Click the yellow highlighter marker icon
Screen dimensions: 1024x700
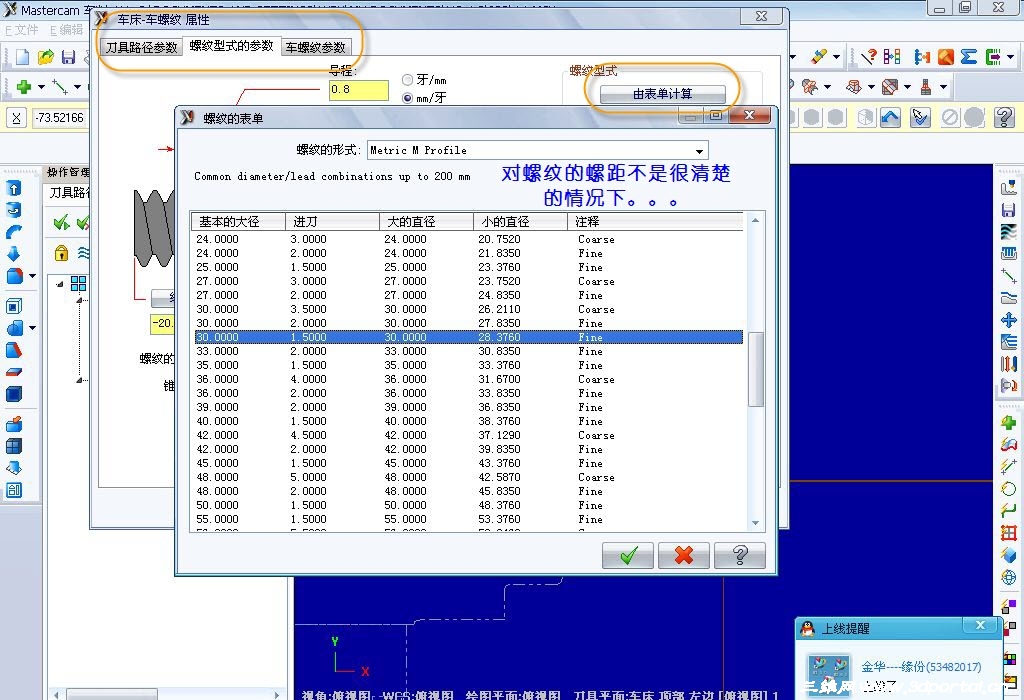coord(819,57)
